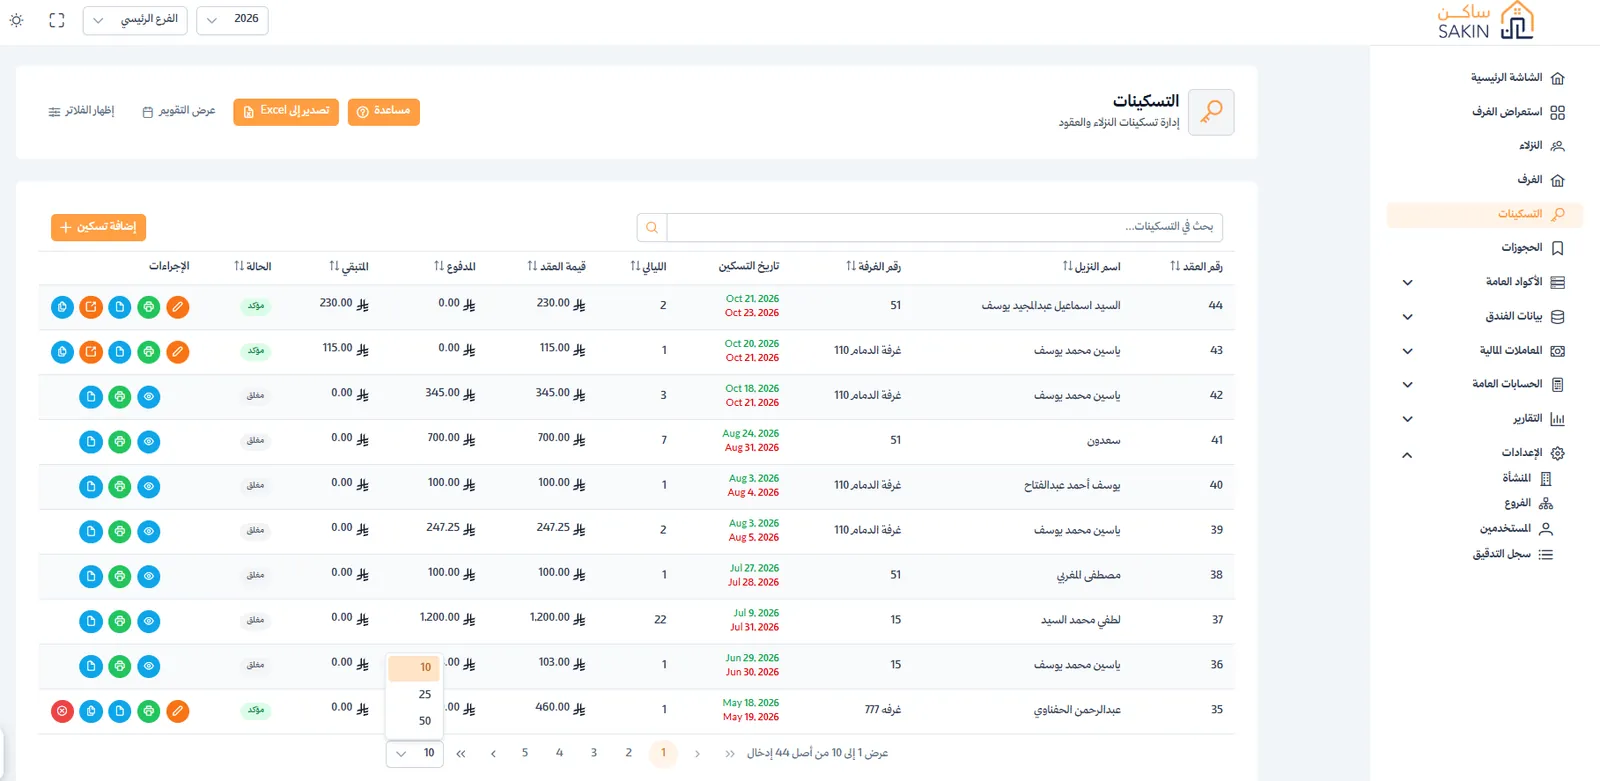Click the red cancel icon for contract 35
The height and width of the screenshot is (781, 1600).
(x=62, y=711)
